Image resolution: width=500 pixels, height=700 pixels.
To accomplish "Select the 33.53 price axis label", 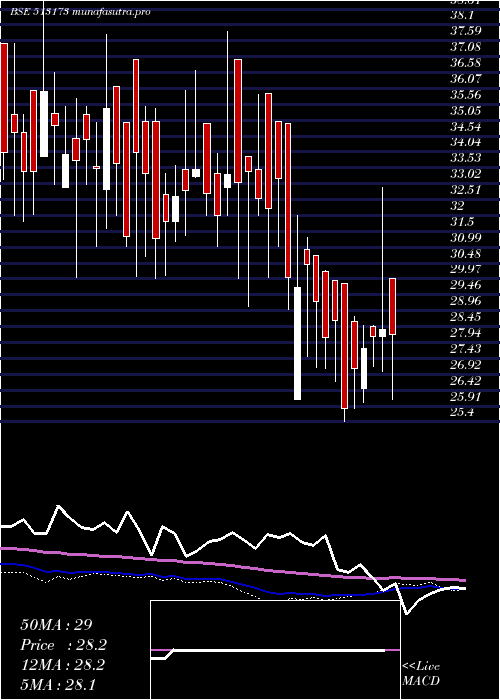I will tap(466, 158).
